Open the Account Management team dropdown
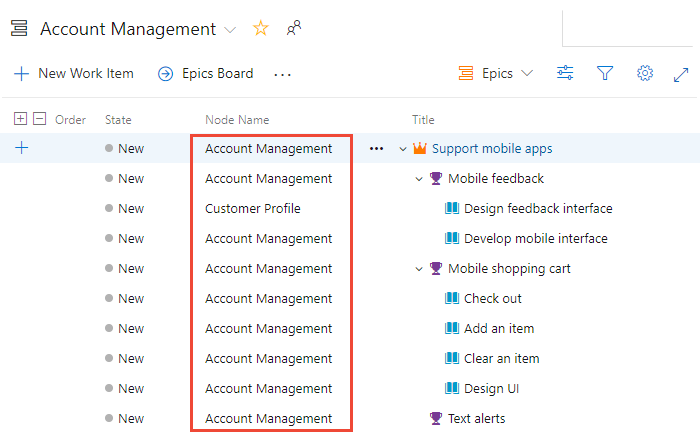This screenshot has height=437, width=700. pos(230,30)
